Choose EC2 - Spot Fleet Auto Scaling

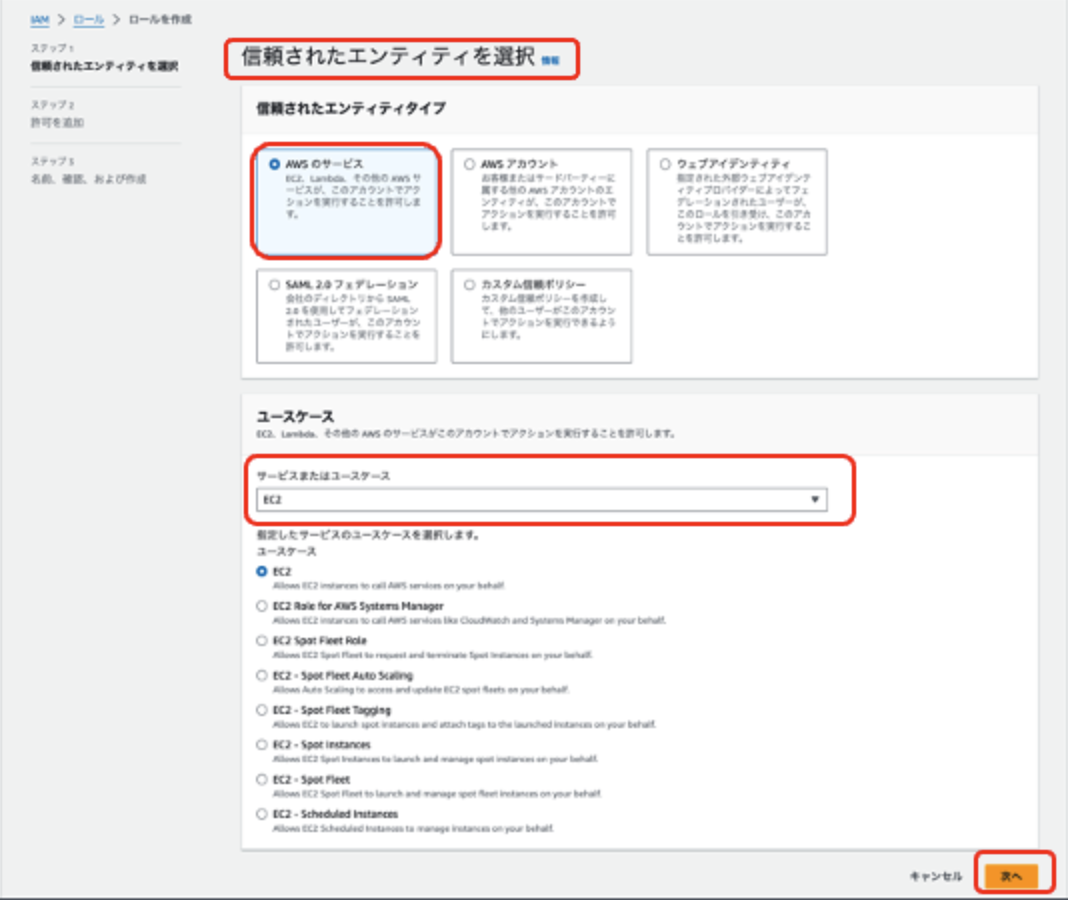tap(262, 675)
